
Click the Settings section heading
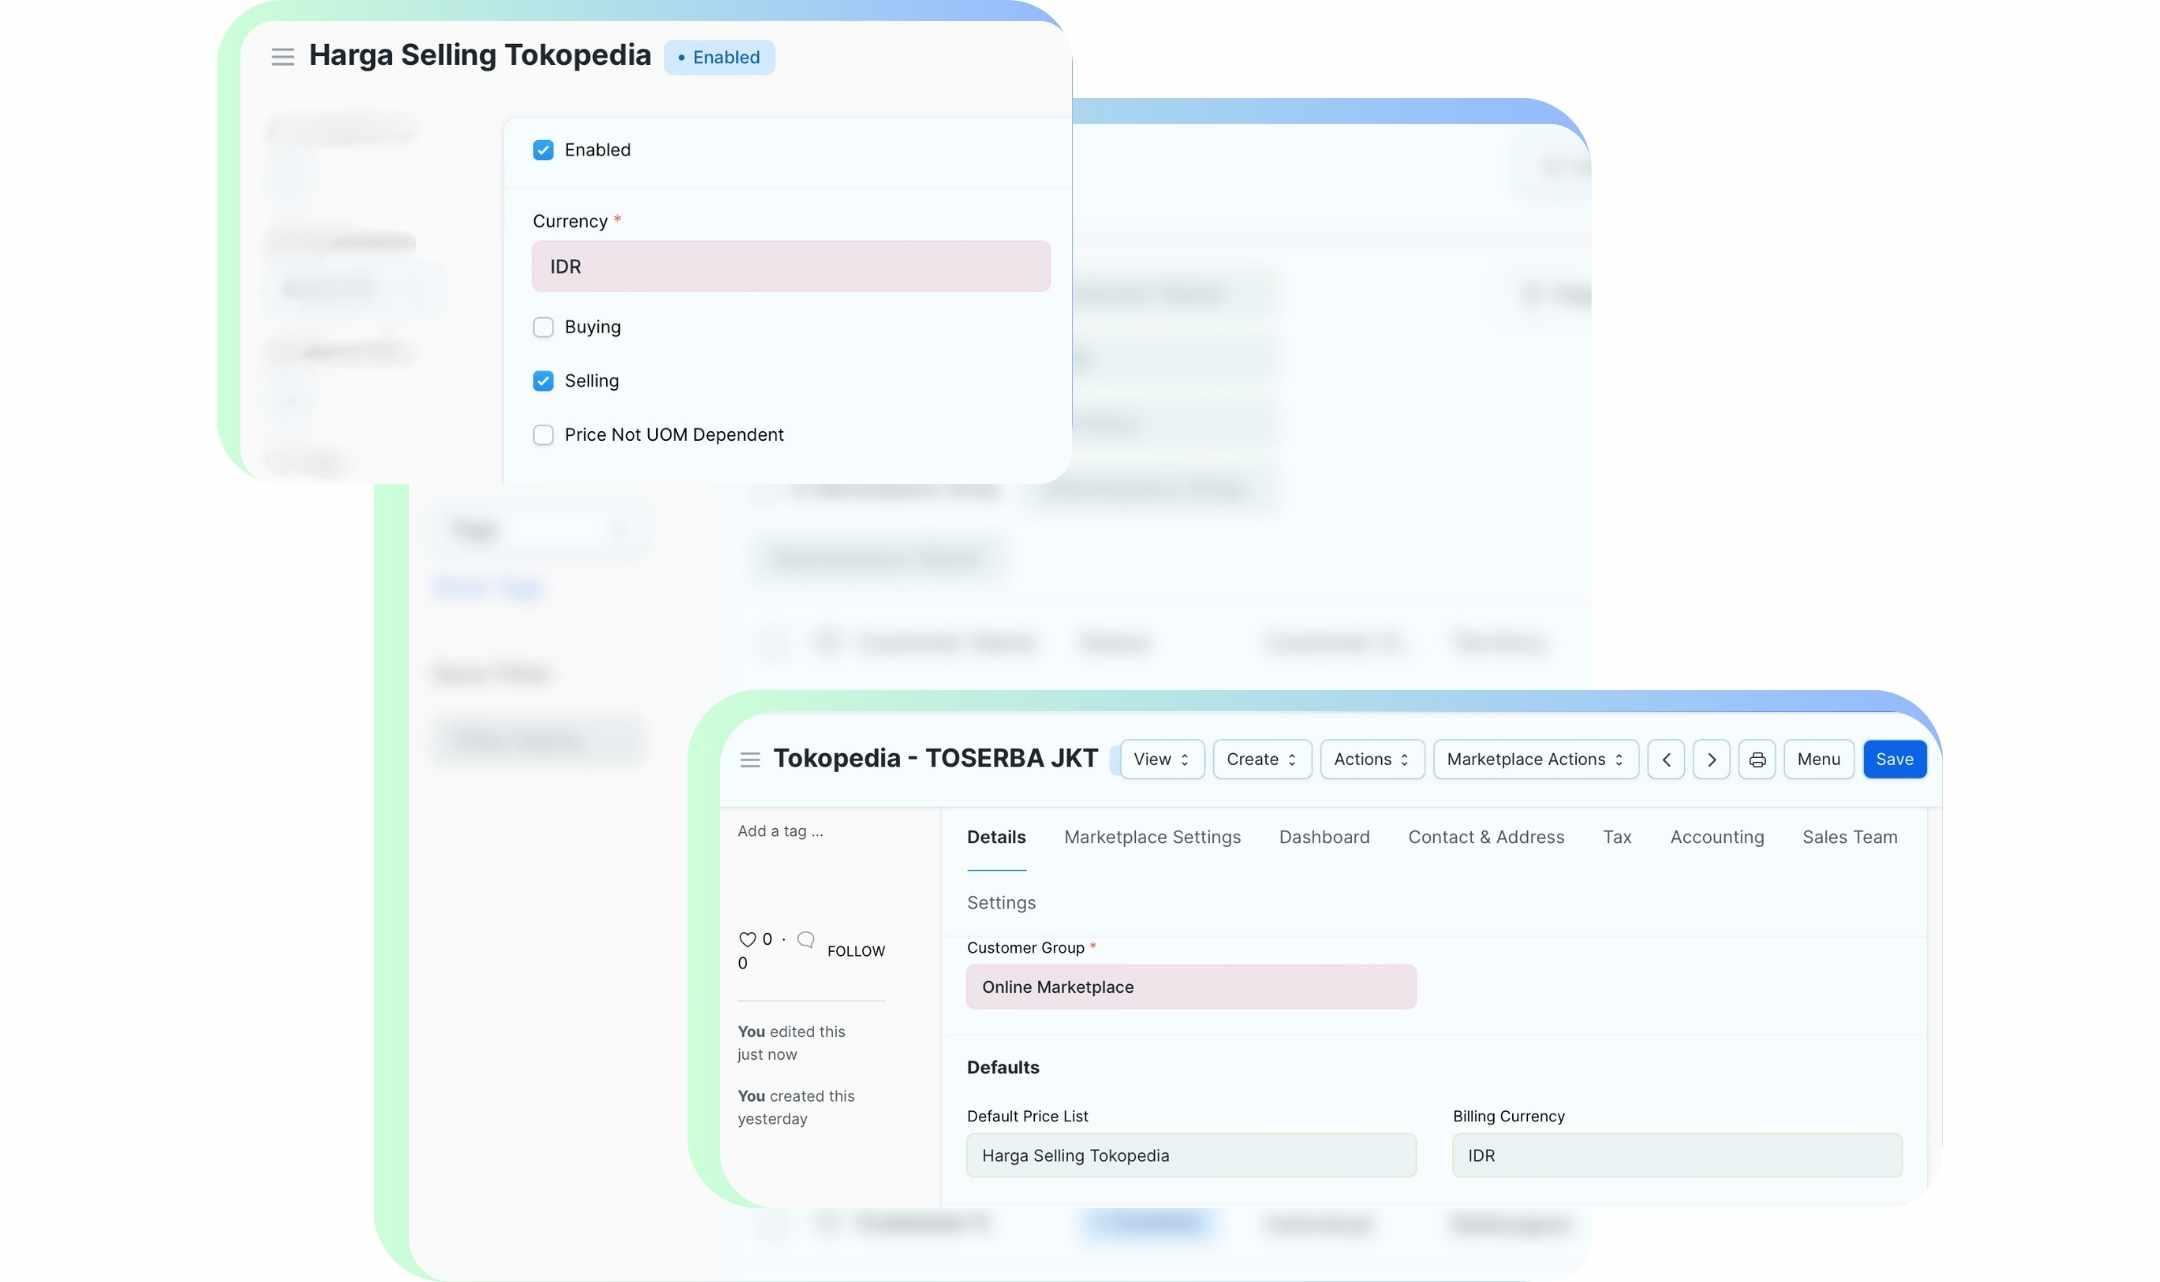(x=1001, y=903)
